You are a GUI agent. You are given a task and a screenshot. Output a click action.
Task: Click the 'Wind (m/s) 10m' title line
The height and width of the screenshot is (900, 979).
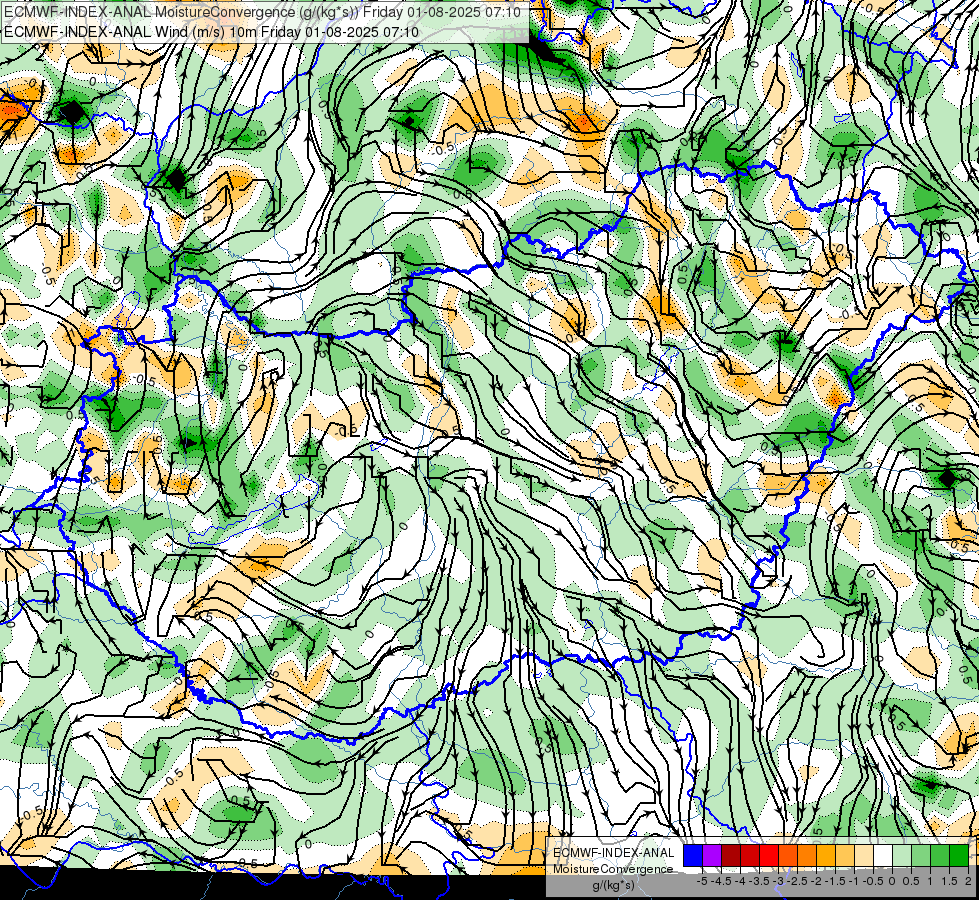[x=211, y=32]
